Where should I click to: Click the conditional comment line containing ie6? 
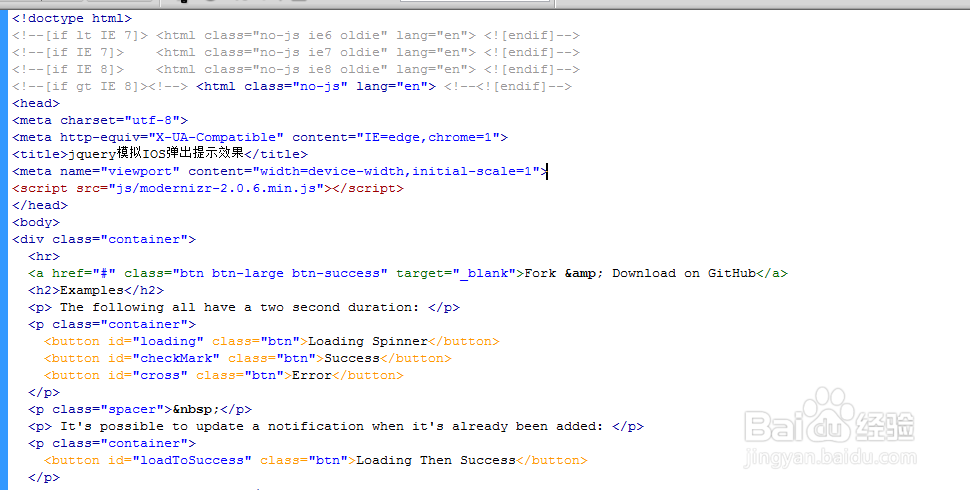tap(296, 35)
